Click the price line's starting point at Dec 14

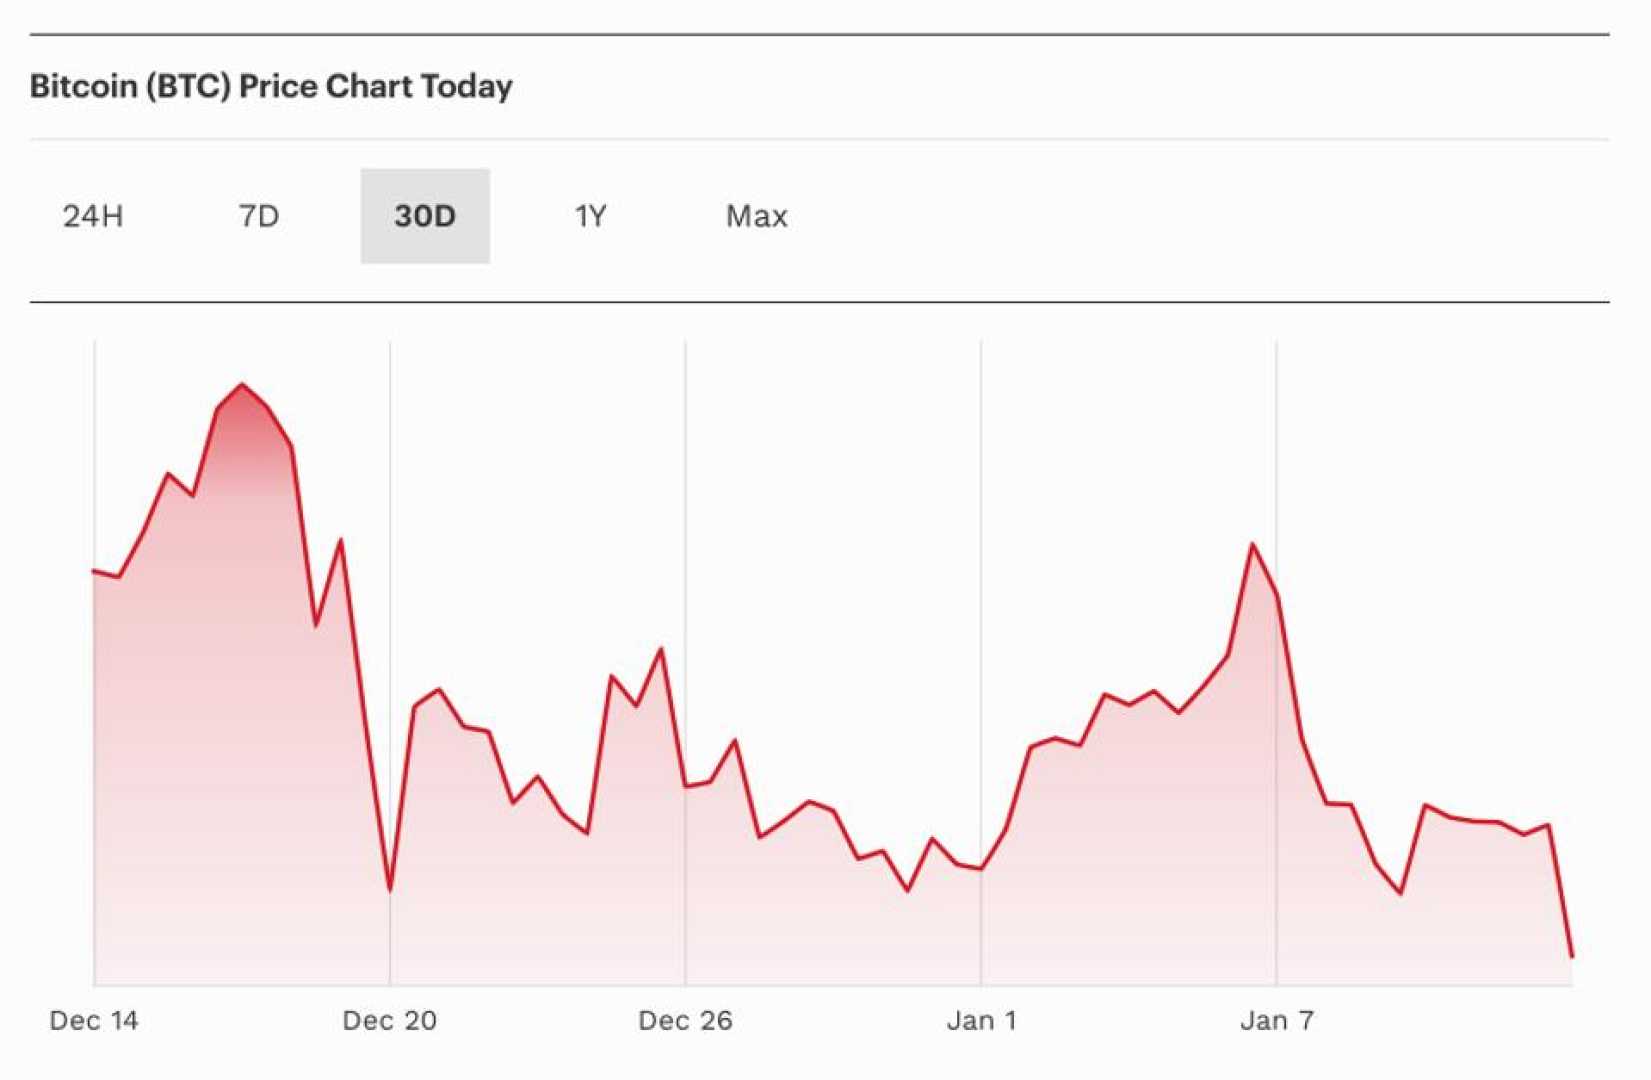tap(95, 571)
